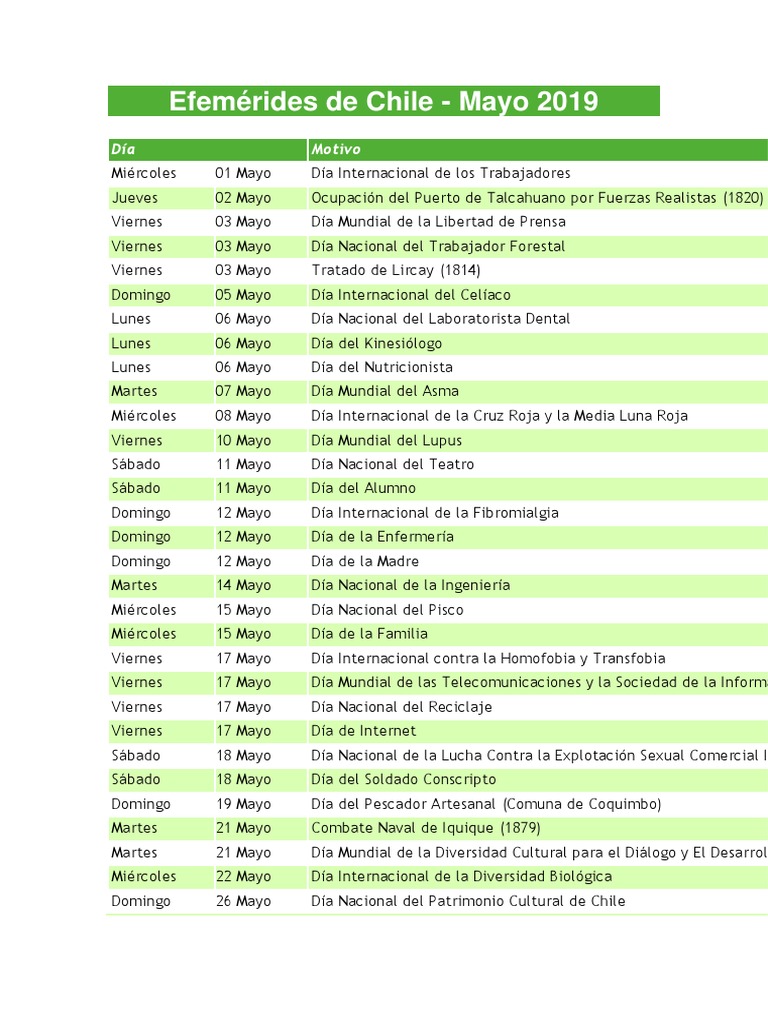Screen dimensions: 768x1024
Task: Click the title 'Efemérides de Chile - Mayo 2019'
Action: [x=383, y=101]
